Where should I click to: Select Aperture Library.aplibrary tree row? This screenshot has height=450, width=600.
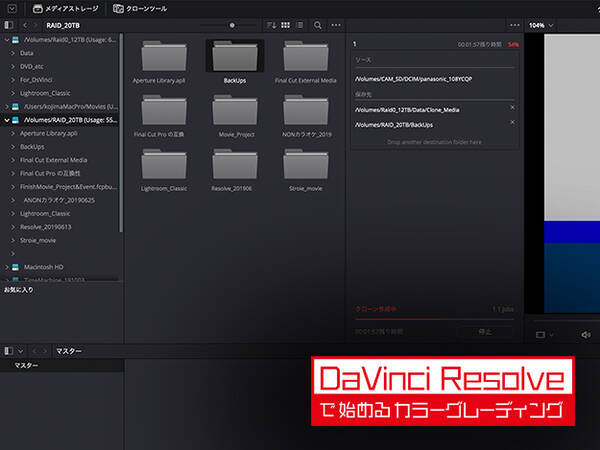click(49, 134)
